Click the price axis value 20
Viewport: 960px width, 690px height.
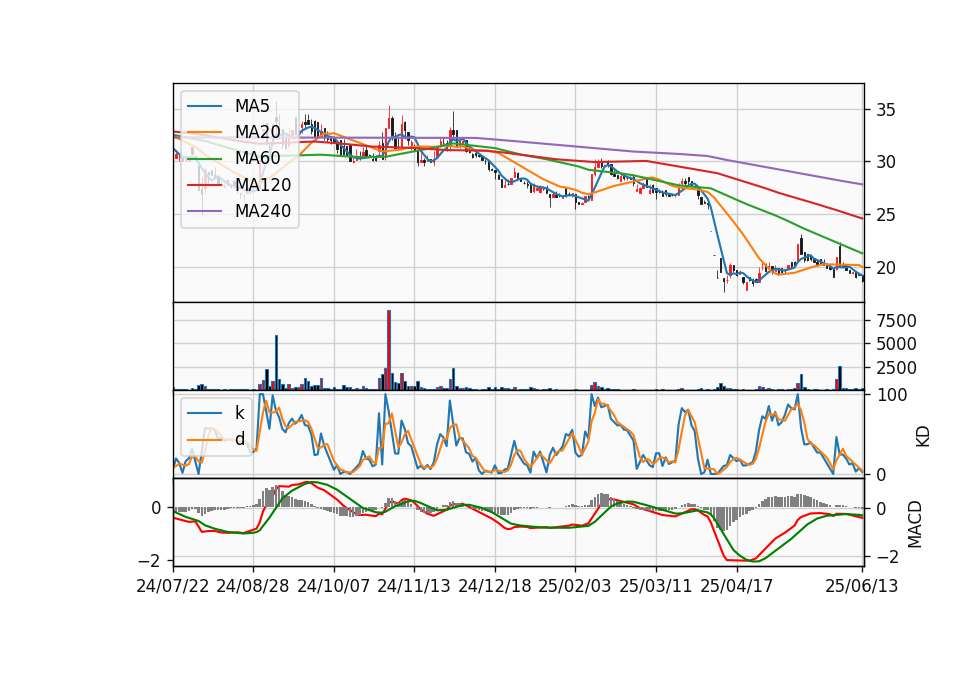pos(885,268)
